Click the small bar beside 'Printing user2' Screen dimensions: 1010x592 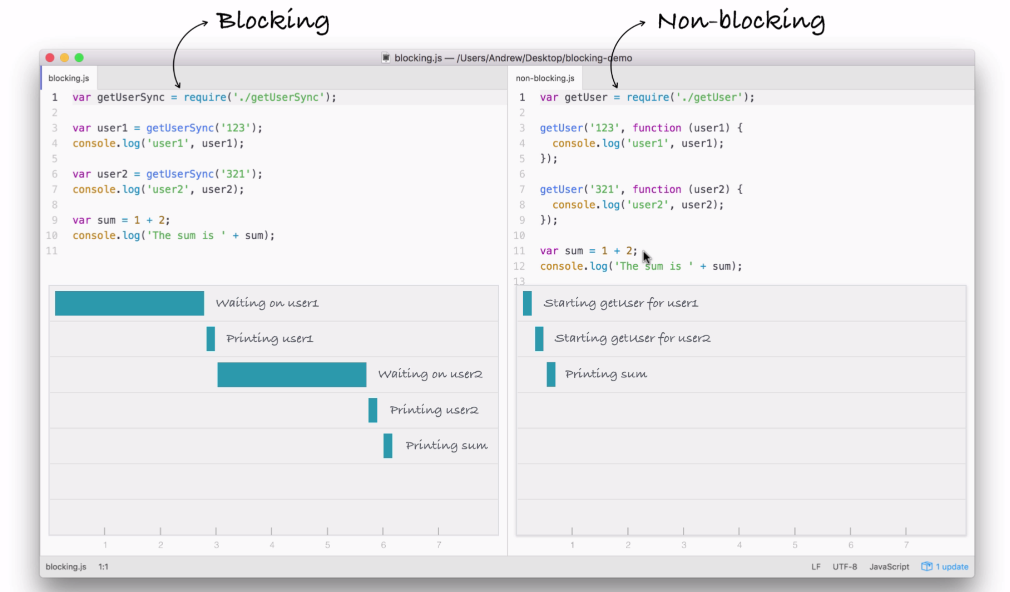tap(373, 410)
